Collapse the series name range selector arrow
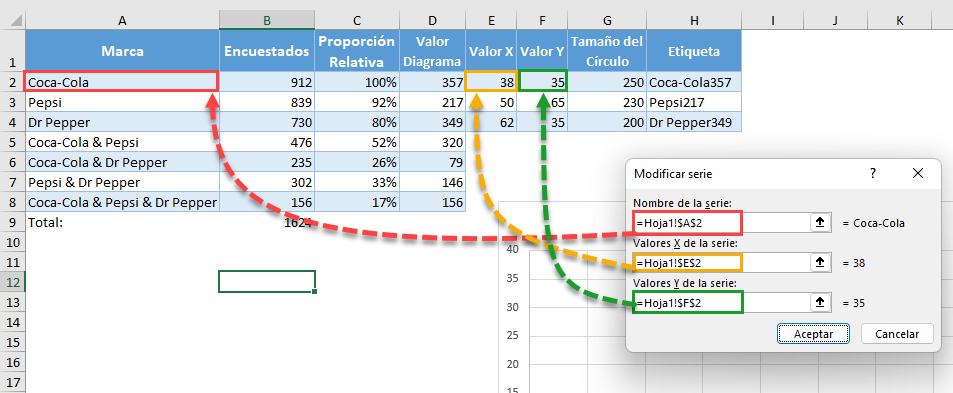The width and height of the screenshot is (953, 393). (819, 223)
